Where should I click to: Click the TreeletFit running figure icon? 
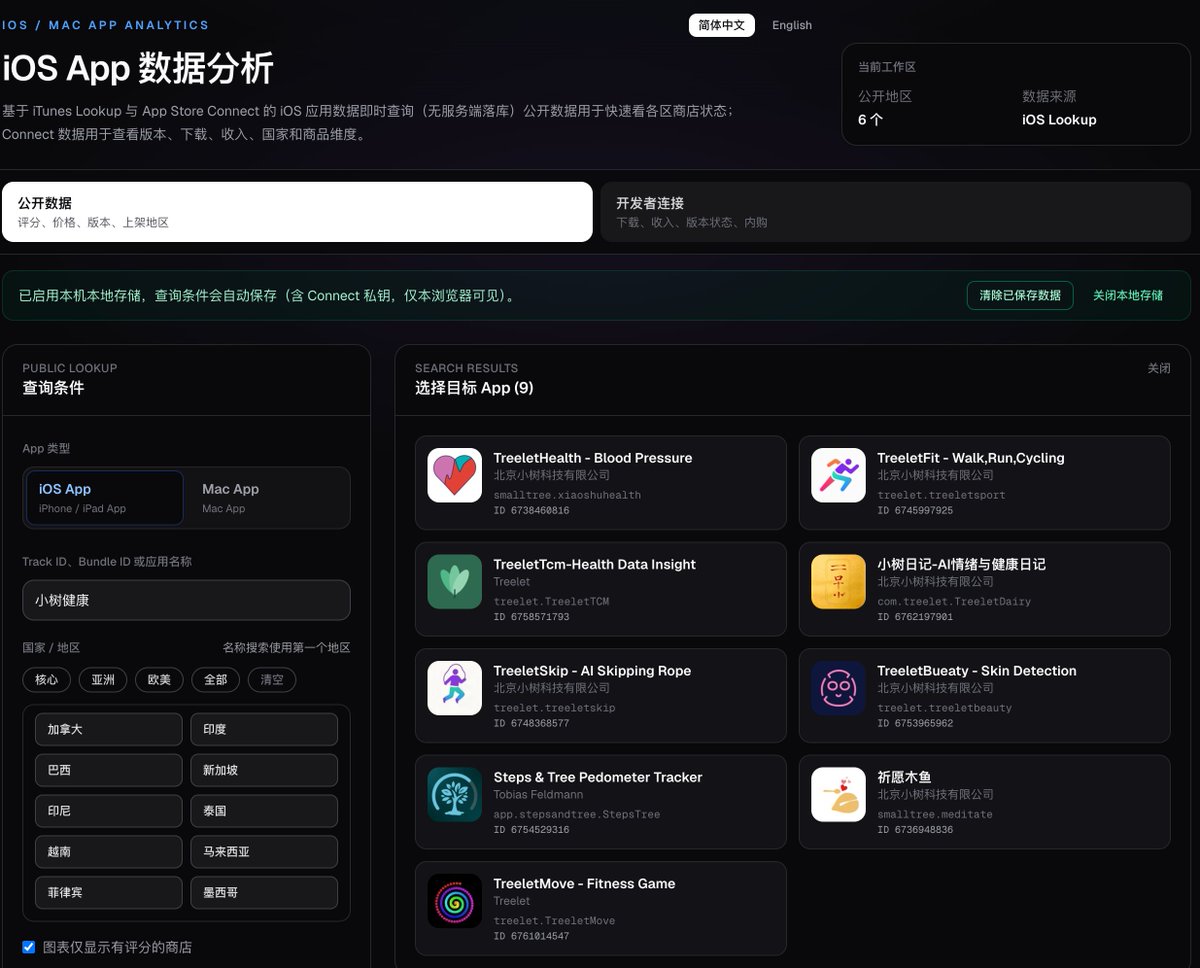point(838,475)
